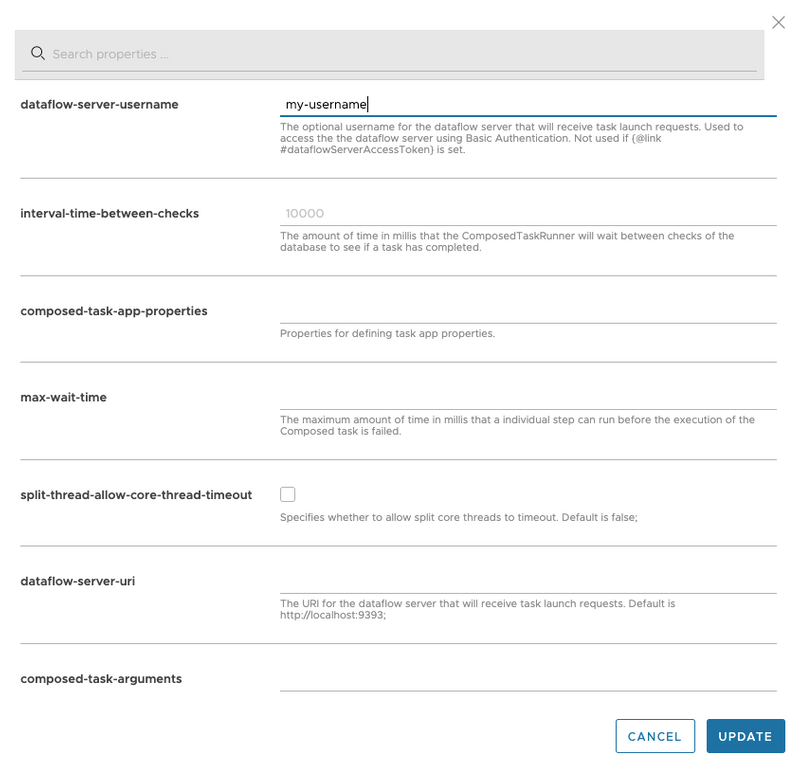This screenshot has width=800, height=765.
Task: Click the composed-task-app-properties label
Action: pos(114,311)
